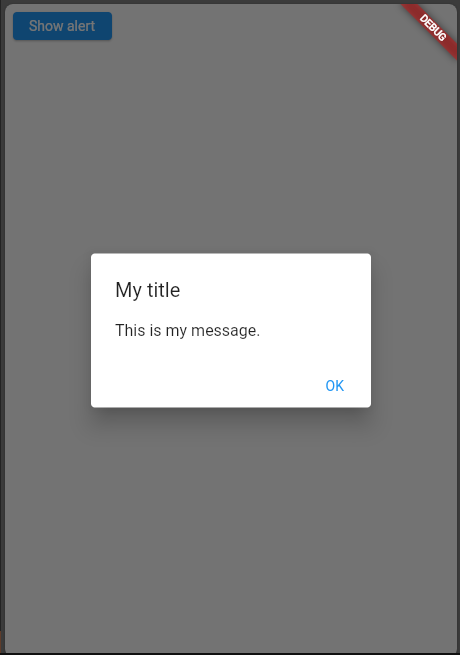The height and width of the screenshot is (655, 460).
Task: Click the gray area right of the dialog
Action: pyautogui.click(x=414, y=330)
